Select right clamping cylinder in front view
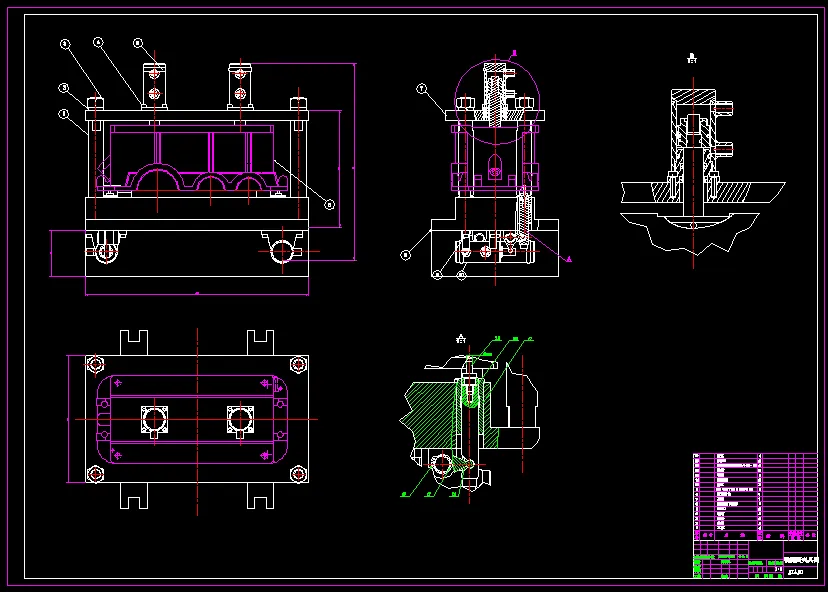Image resolution: width=828 pixels, height=592 pixels. pyautogui.click(x=240, y=86)
